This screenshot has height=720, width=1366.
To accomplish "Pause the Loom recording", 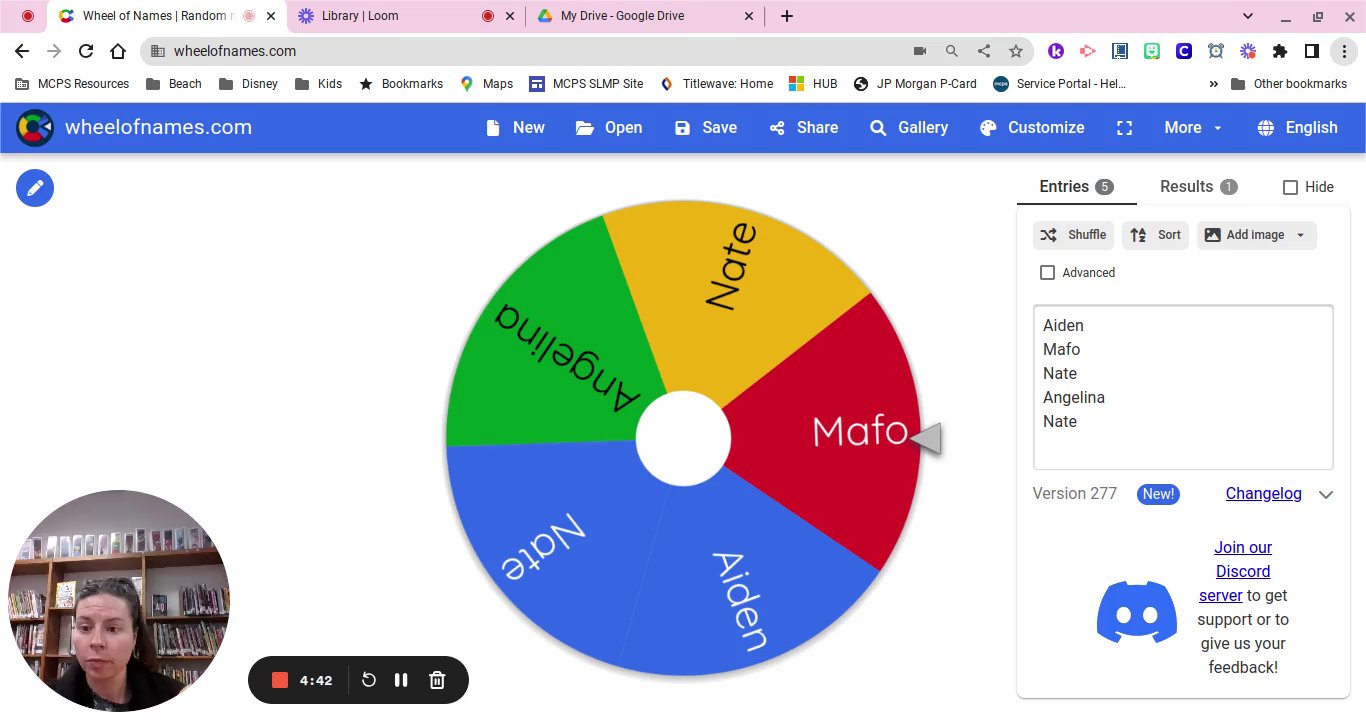I will (x=401, y=680).
